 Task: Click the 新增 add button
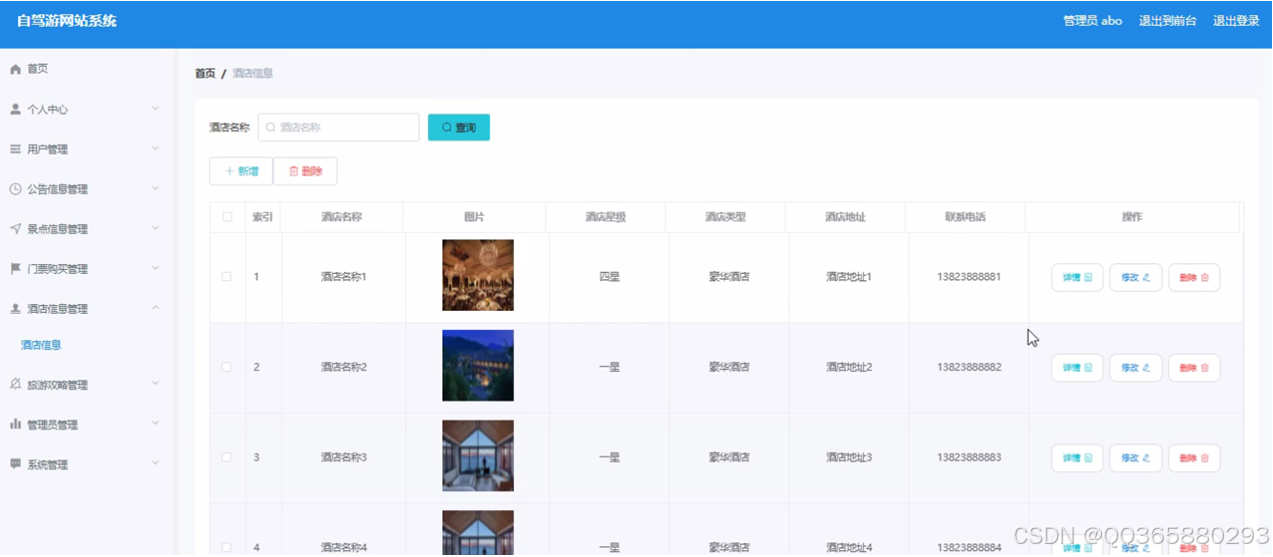click(x=241, y=171)
